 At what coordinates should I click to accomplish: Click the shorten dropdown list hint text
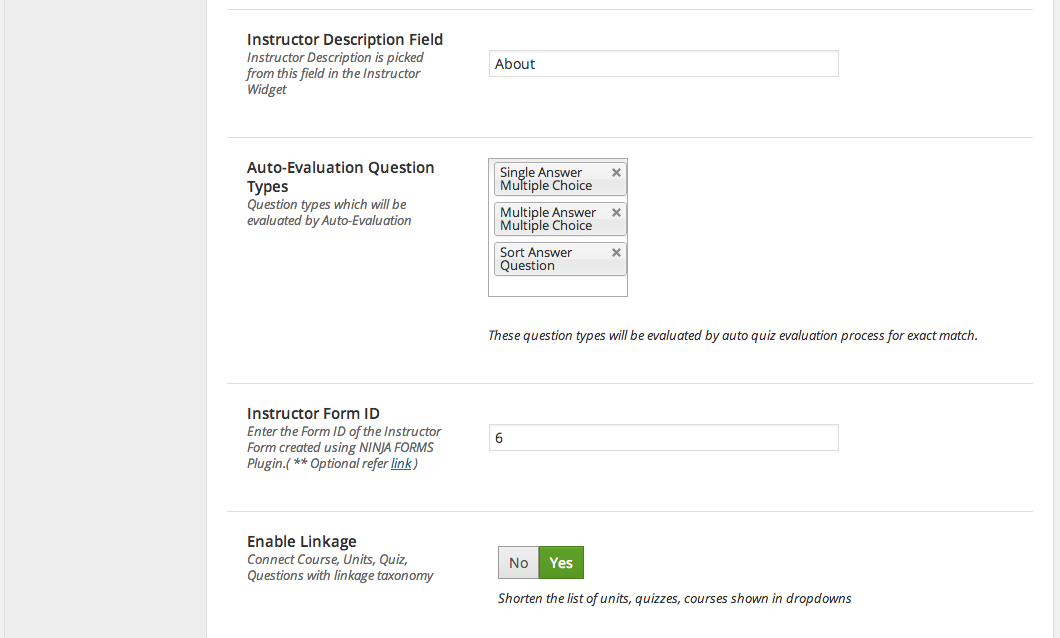click(675, 599)
